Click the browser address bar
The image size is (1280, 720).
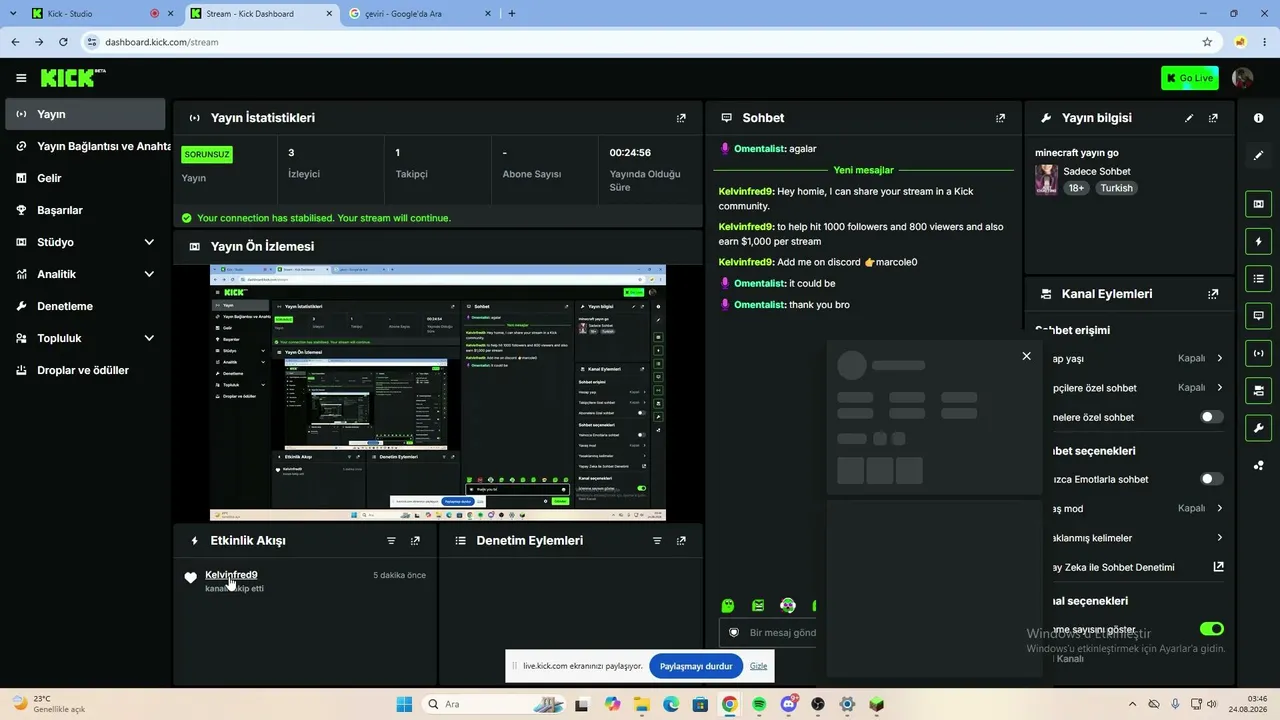pyautogui.click(x=640, y=42)
